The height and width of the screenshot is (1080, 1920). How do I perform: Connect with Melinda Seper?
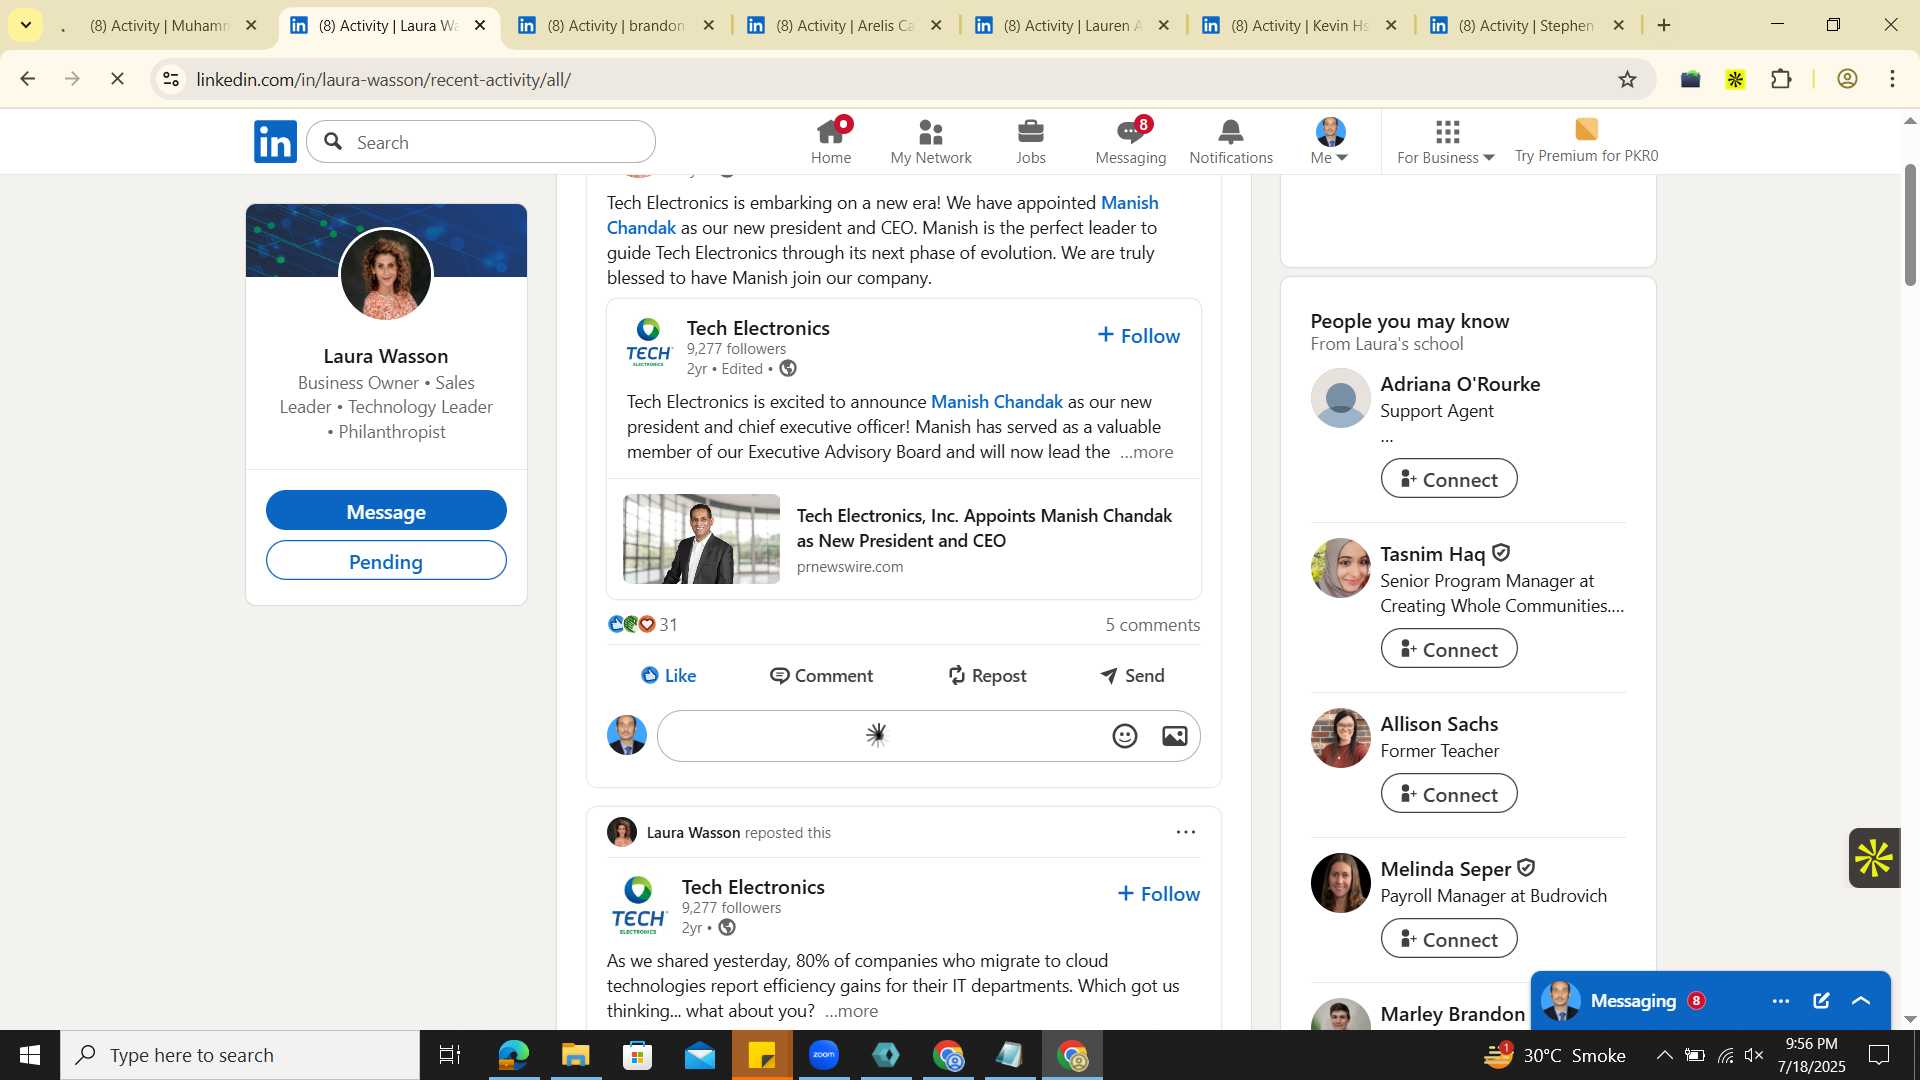click(1448, 939)
